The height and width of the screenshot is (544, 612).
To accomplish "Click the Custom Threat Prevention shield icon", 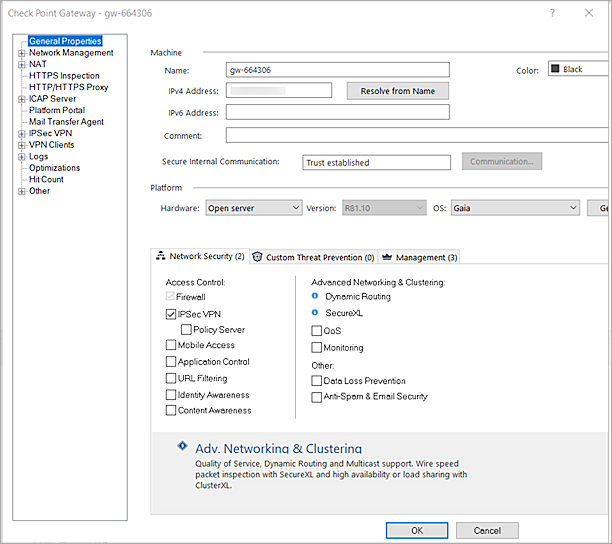I will pos(257,257).
